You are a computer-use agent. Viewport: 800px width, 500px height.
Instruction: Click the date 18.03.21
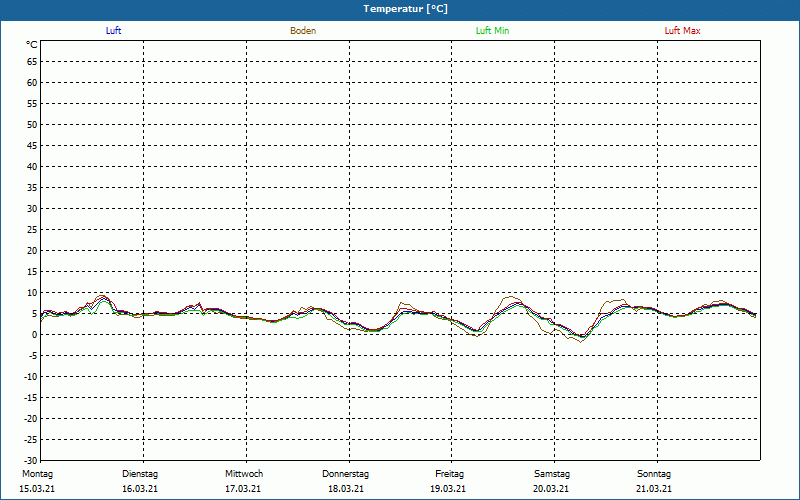(346, 489)
